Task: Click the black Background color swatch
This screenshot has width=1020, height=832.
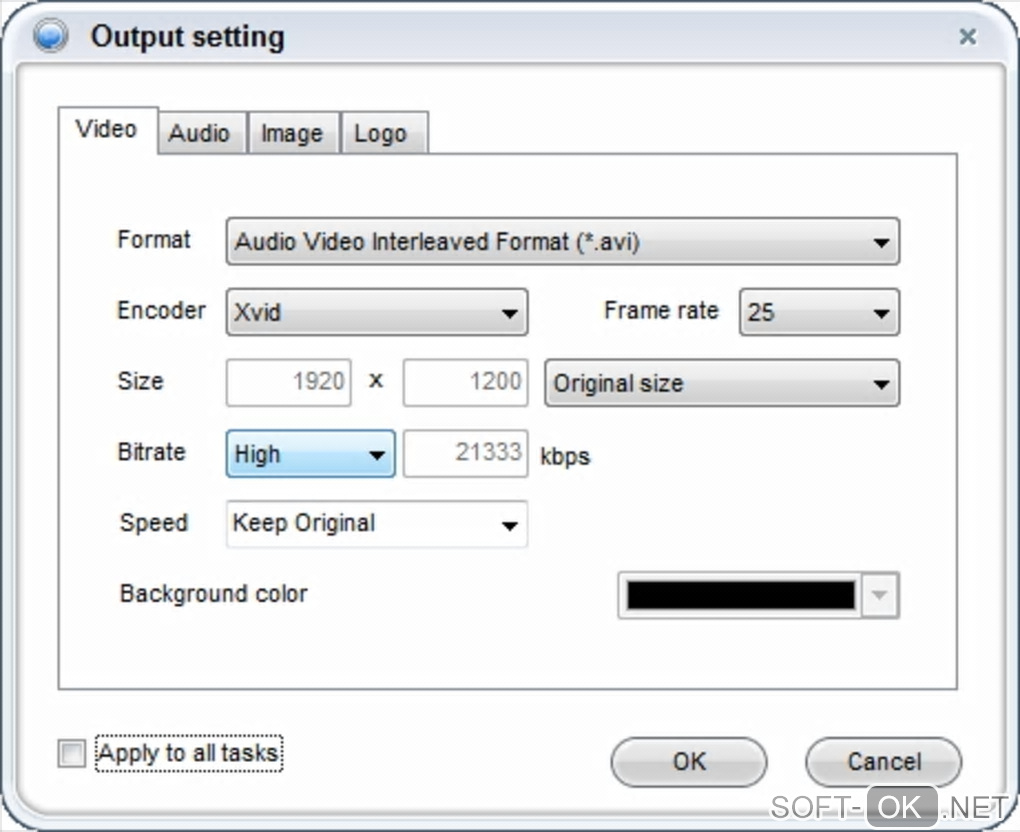Action: coord(740,595)
